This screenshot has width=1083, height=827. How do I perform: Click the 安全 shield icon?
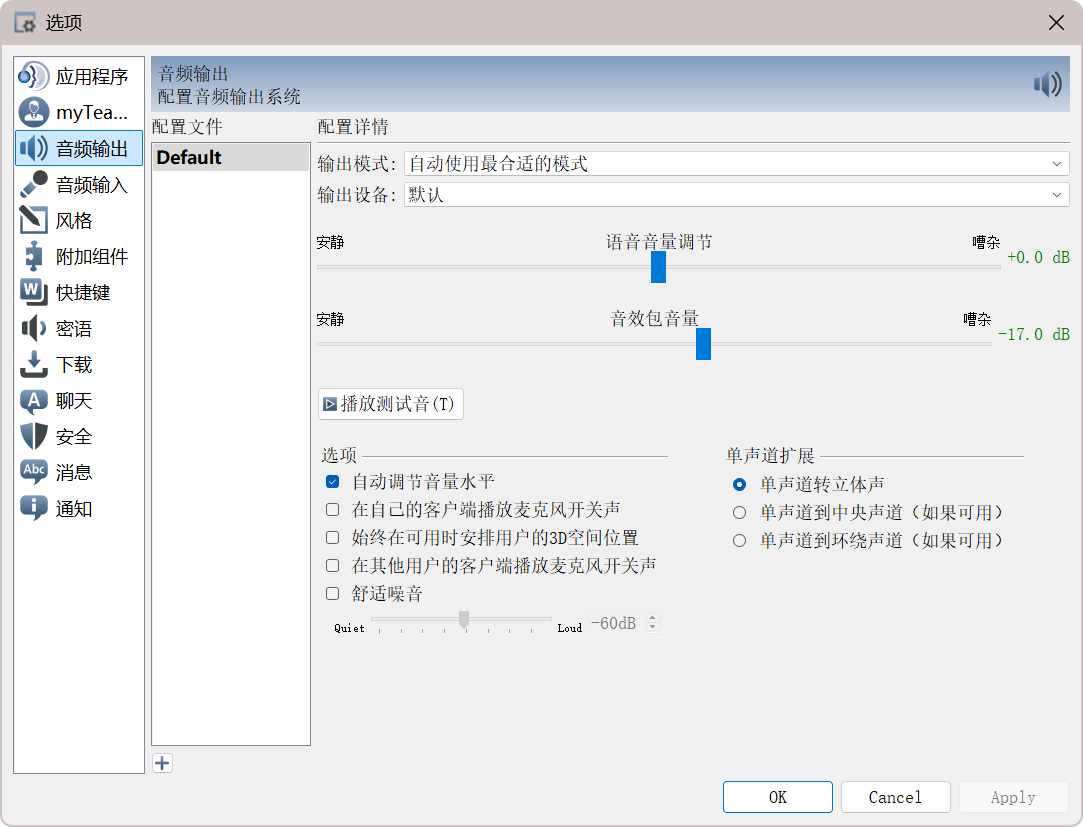pos(34,437)
